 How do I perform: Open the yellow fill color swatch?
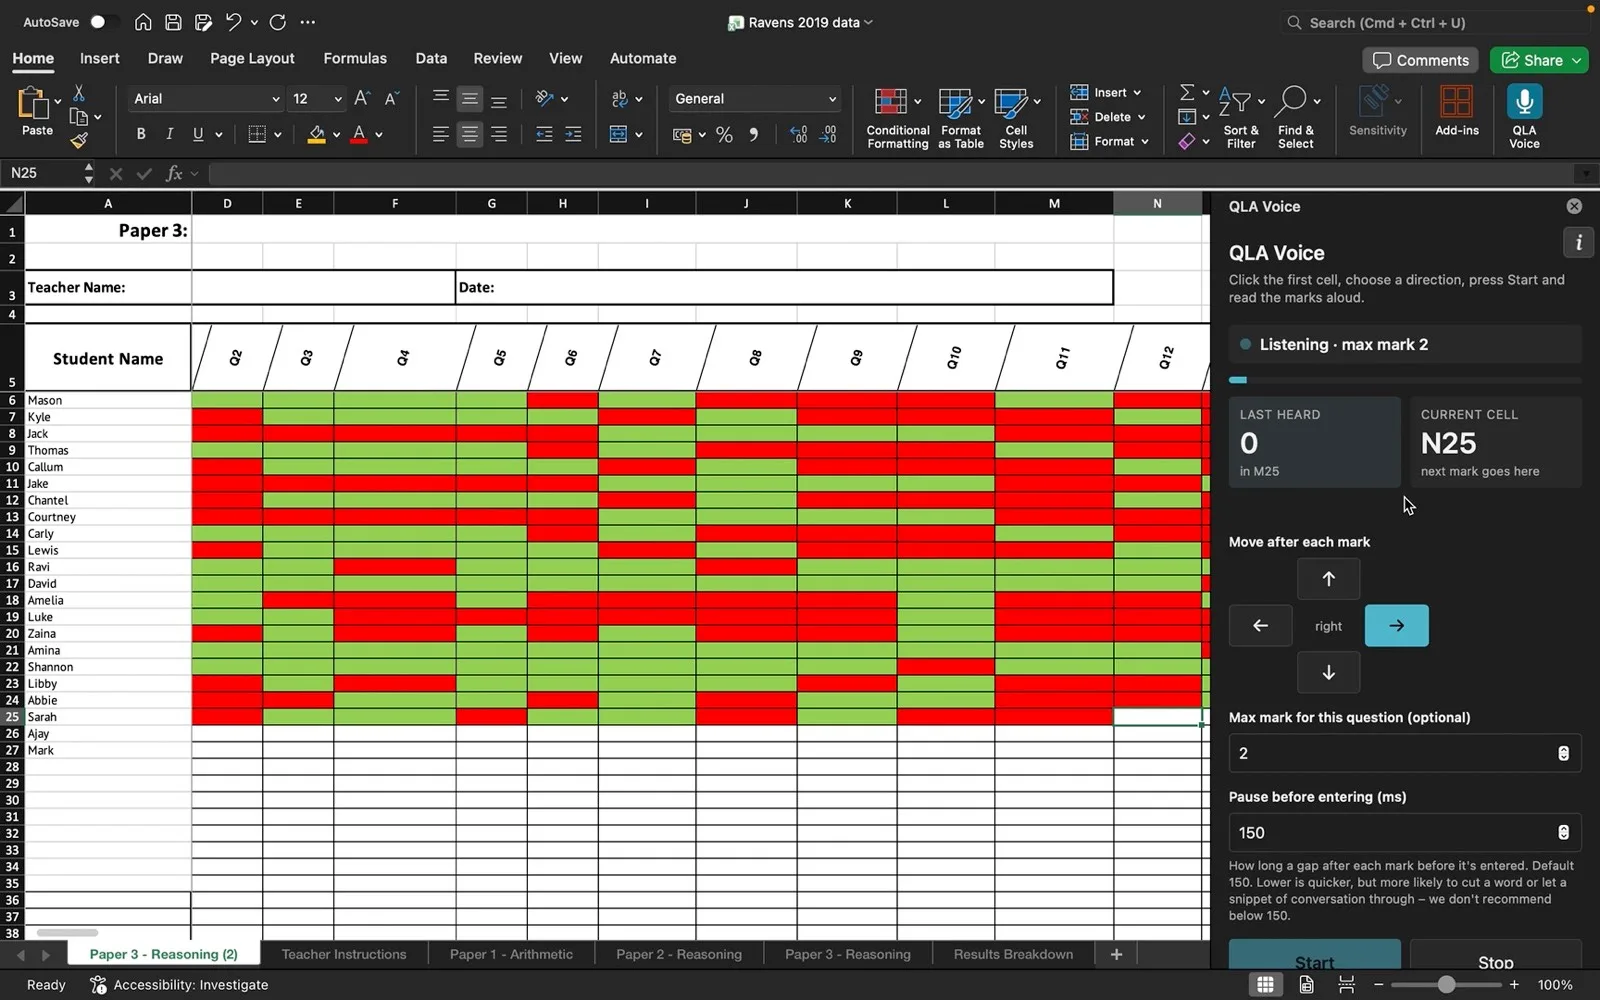tap(316, 134)
